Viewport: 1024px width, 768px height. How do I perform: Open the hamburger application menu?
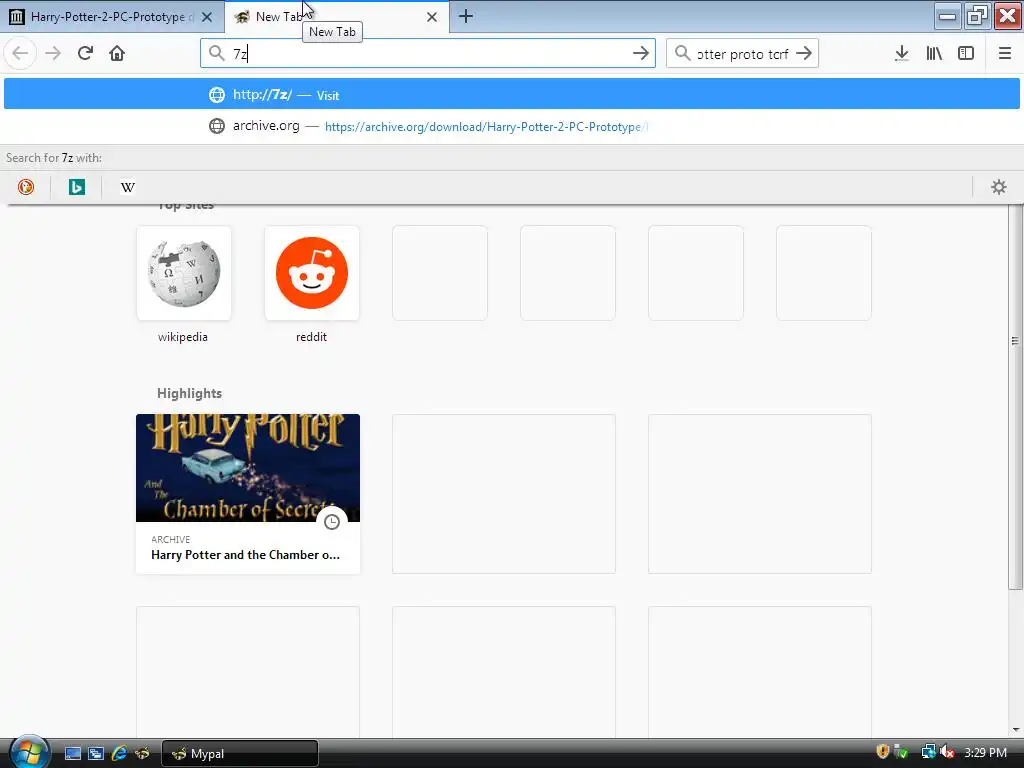pyautogui.click(x=1004, y=53)
